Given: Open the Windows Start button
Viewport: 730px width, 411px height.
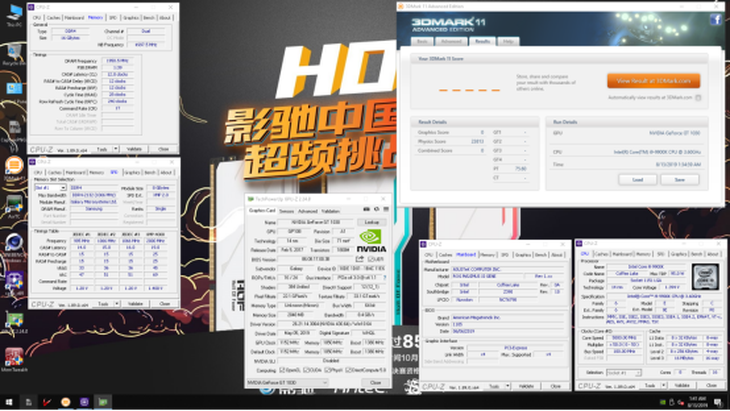Looking at the screenshot, I should (8, 402).
